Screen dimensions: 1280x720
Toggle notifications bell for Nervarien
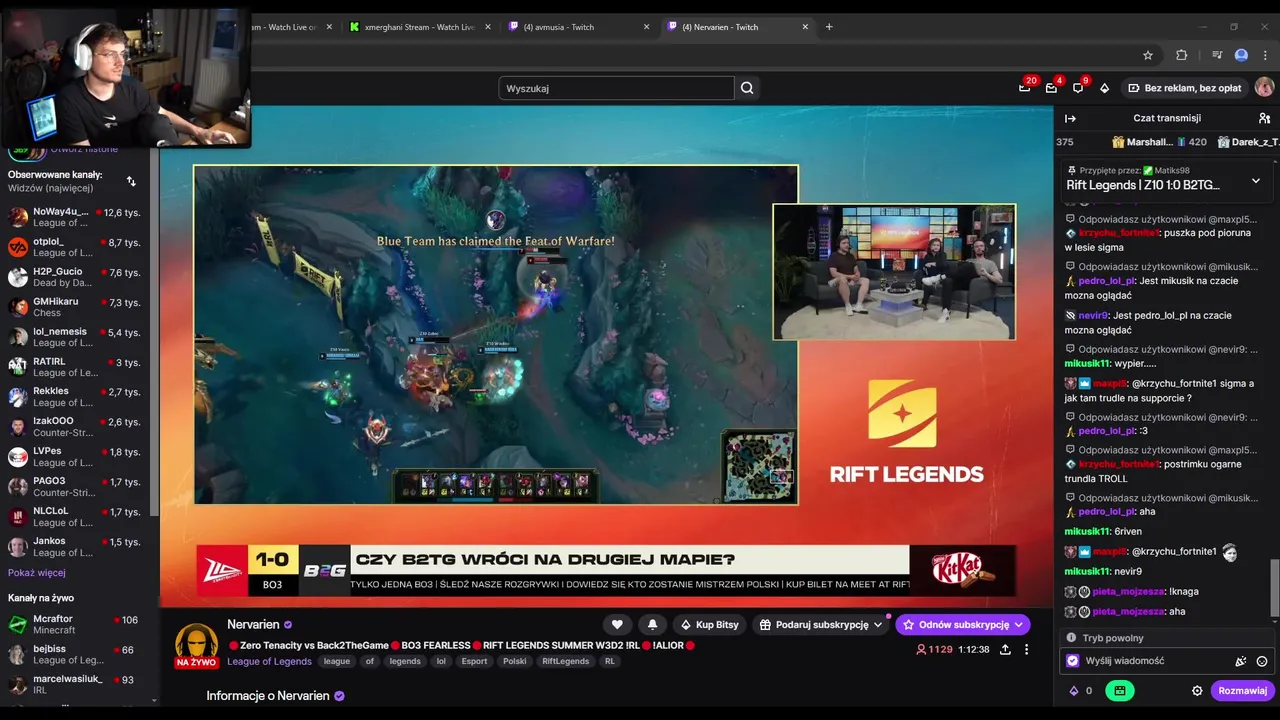[x=652, y=624]
